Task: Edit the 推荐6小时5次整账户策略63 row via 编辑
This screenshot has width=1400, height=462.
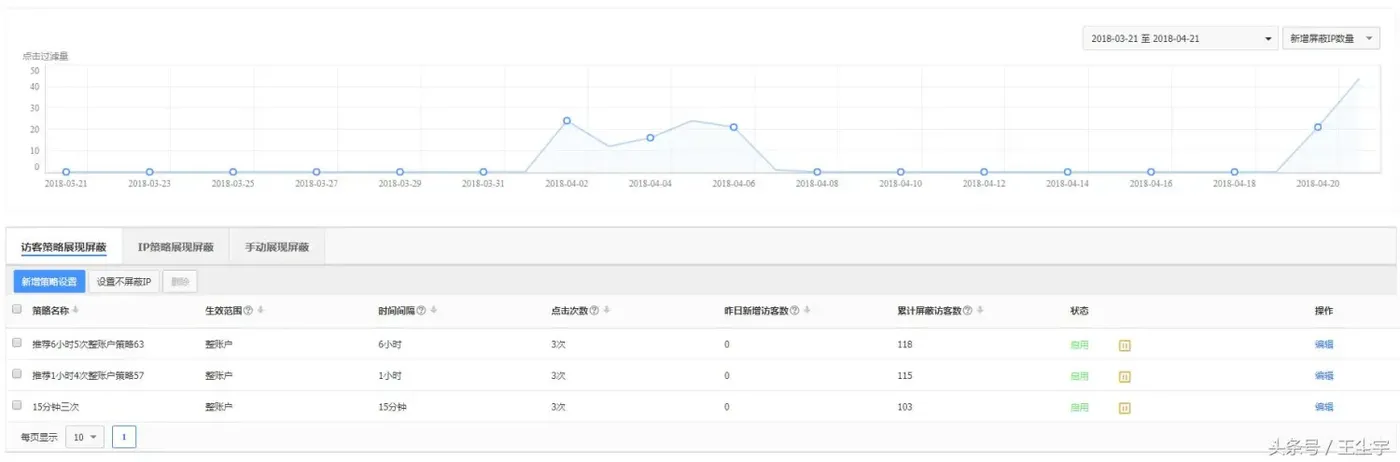Action: tap(1324, 344)
